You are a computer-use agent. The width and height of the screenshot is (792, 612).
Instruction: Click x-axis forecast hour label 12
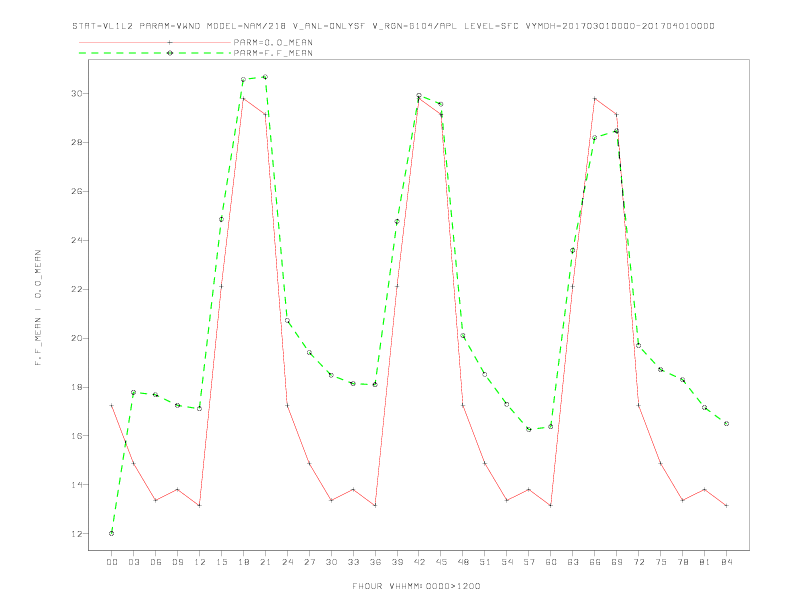pyautogui.click(x=200, y=562)
